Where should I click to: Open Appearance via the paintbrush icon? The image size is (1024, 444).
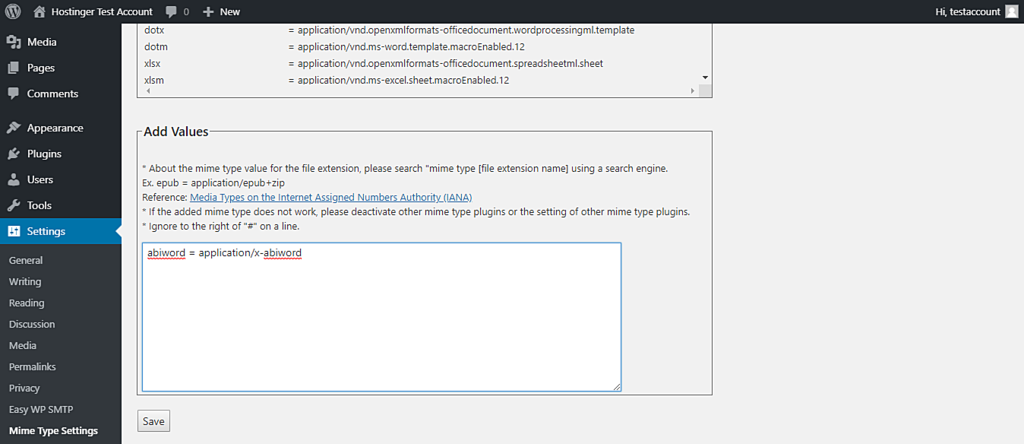coord(13,128)
